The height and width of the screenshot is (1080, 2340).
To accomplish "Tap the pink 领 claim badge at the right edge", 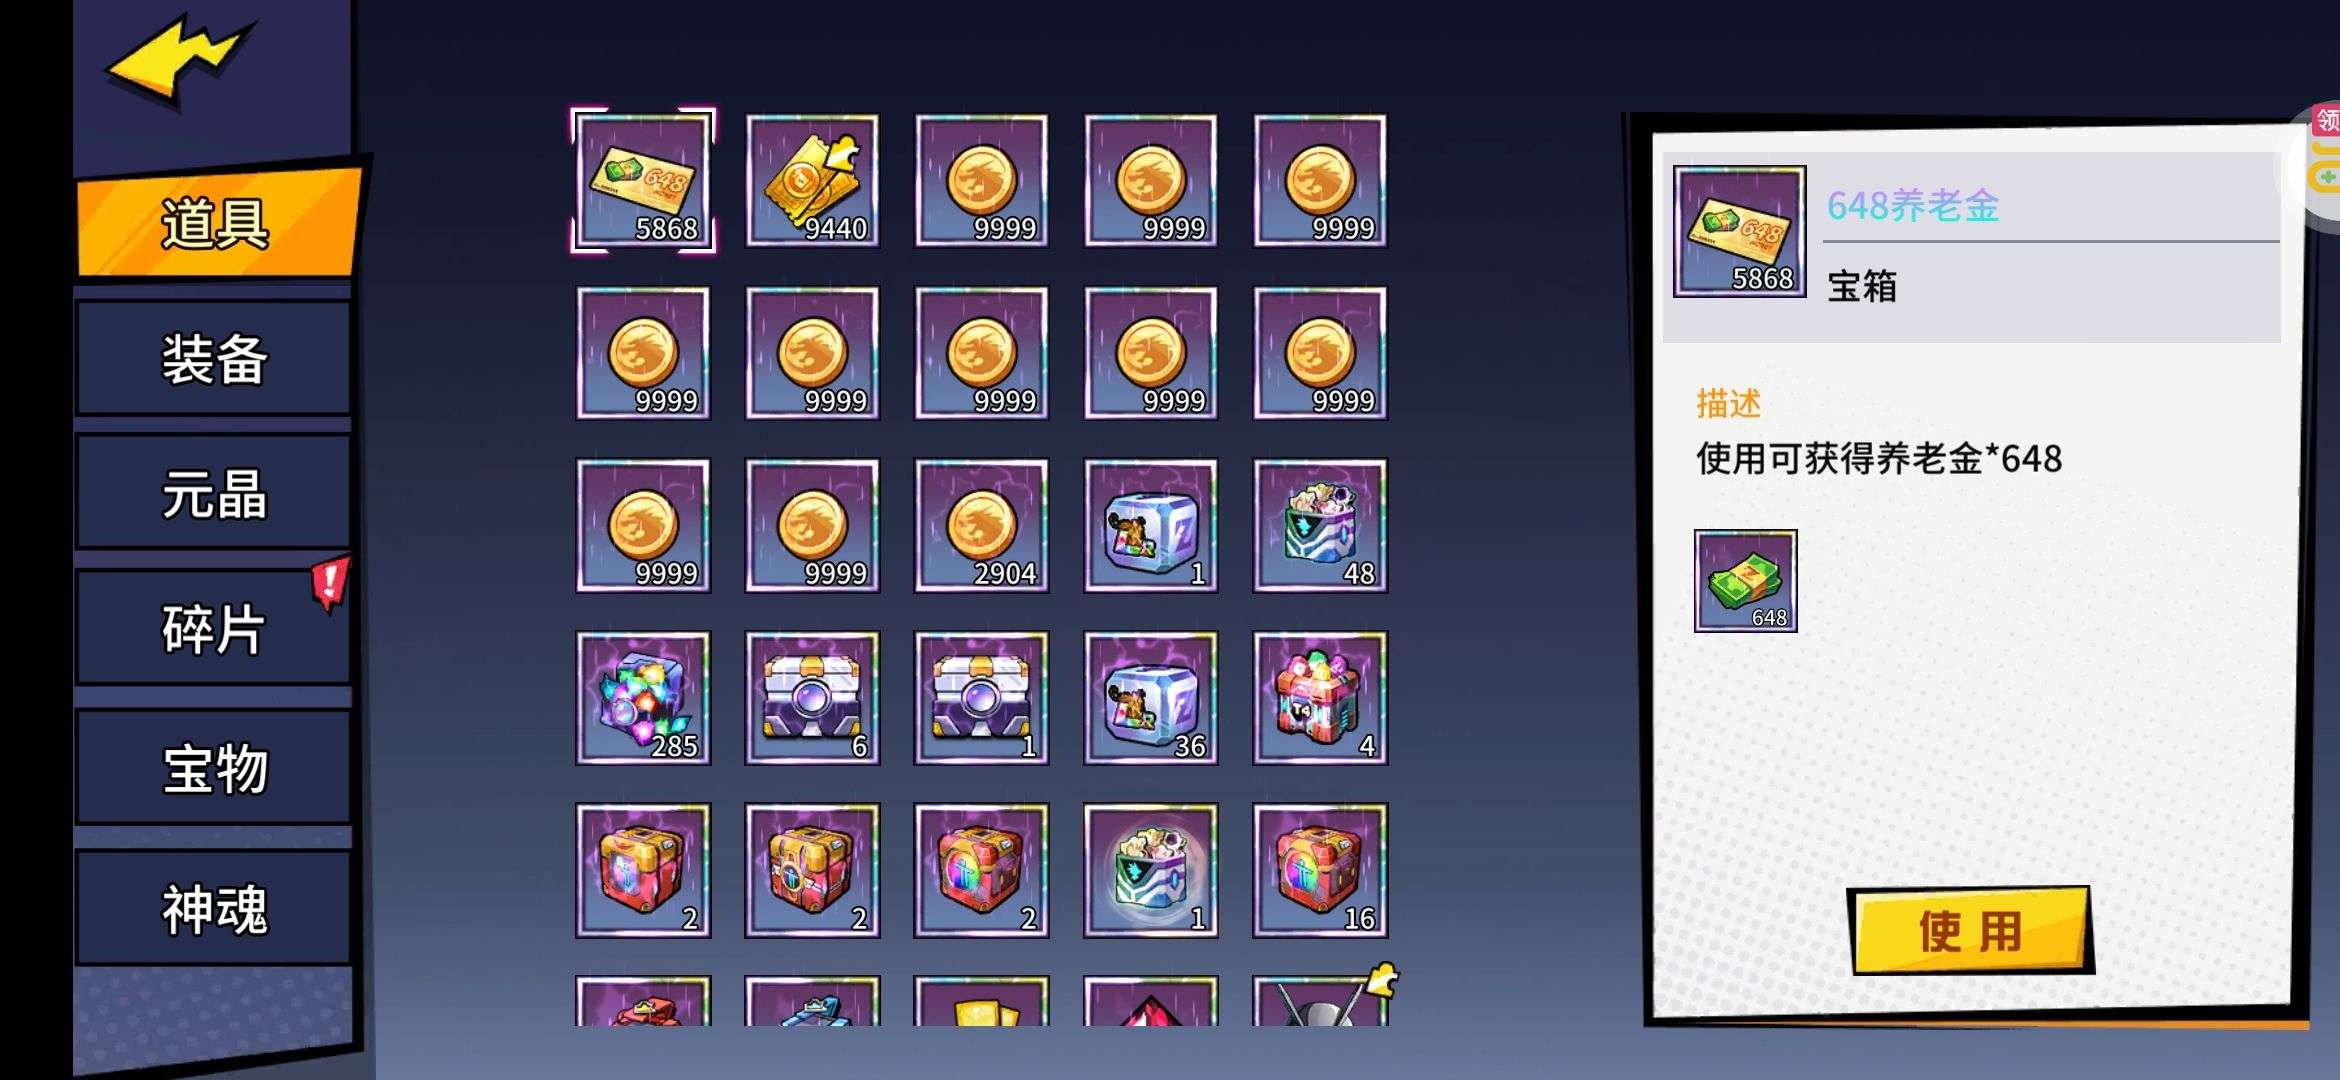I will tap(2326, 121).
